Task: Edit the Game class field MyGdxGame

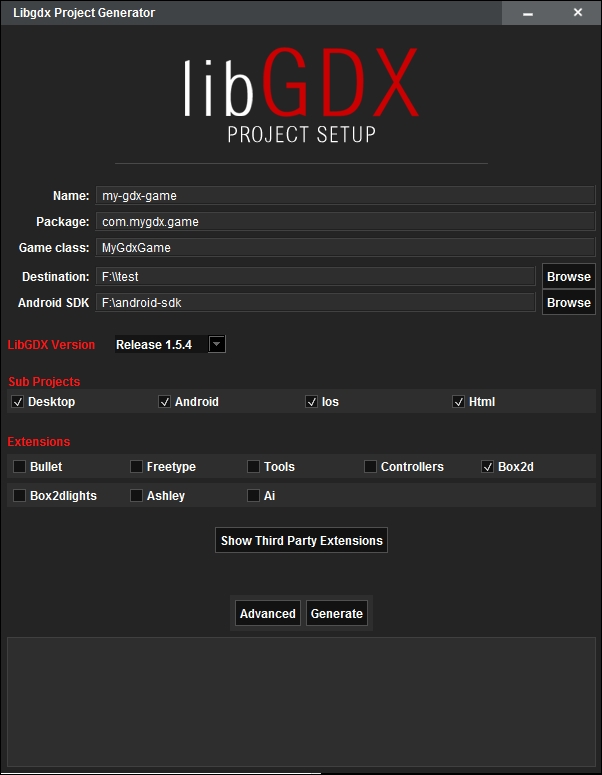Action: pos(345,248)
